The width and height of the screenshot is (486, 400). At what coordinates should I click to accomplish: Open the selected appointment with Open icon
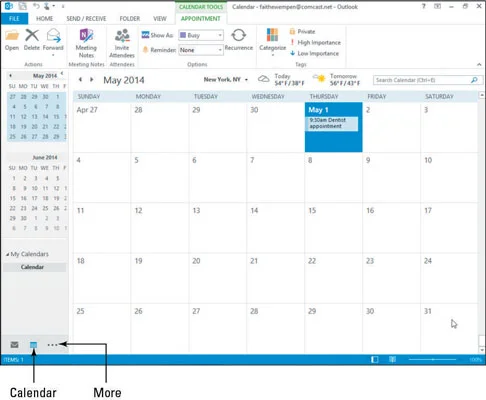[12, 40]
